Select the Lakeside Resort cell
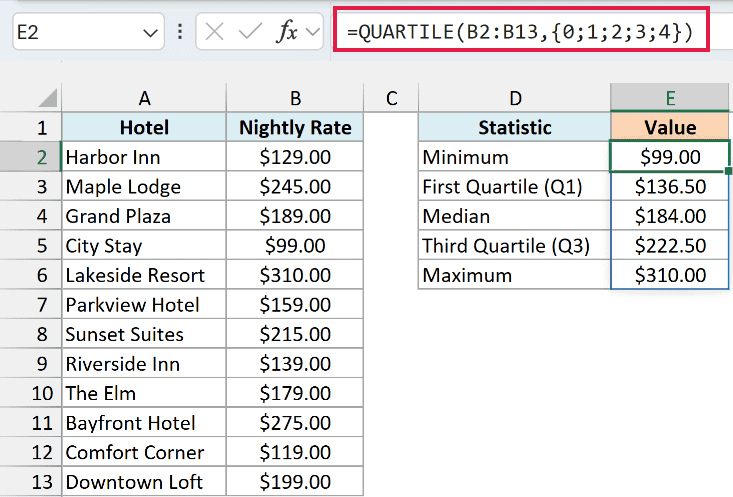This screenshot has width=733, height=497. (144, 274)
